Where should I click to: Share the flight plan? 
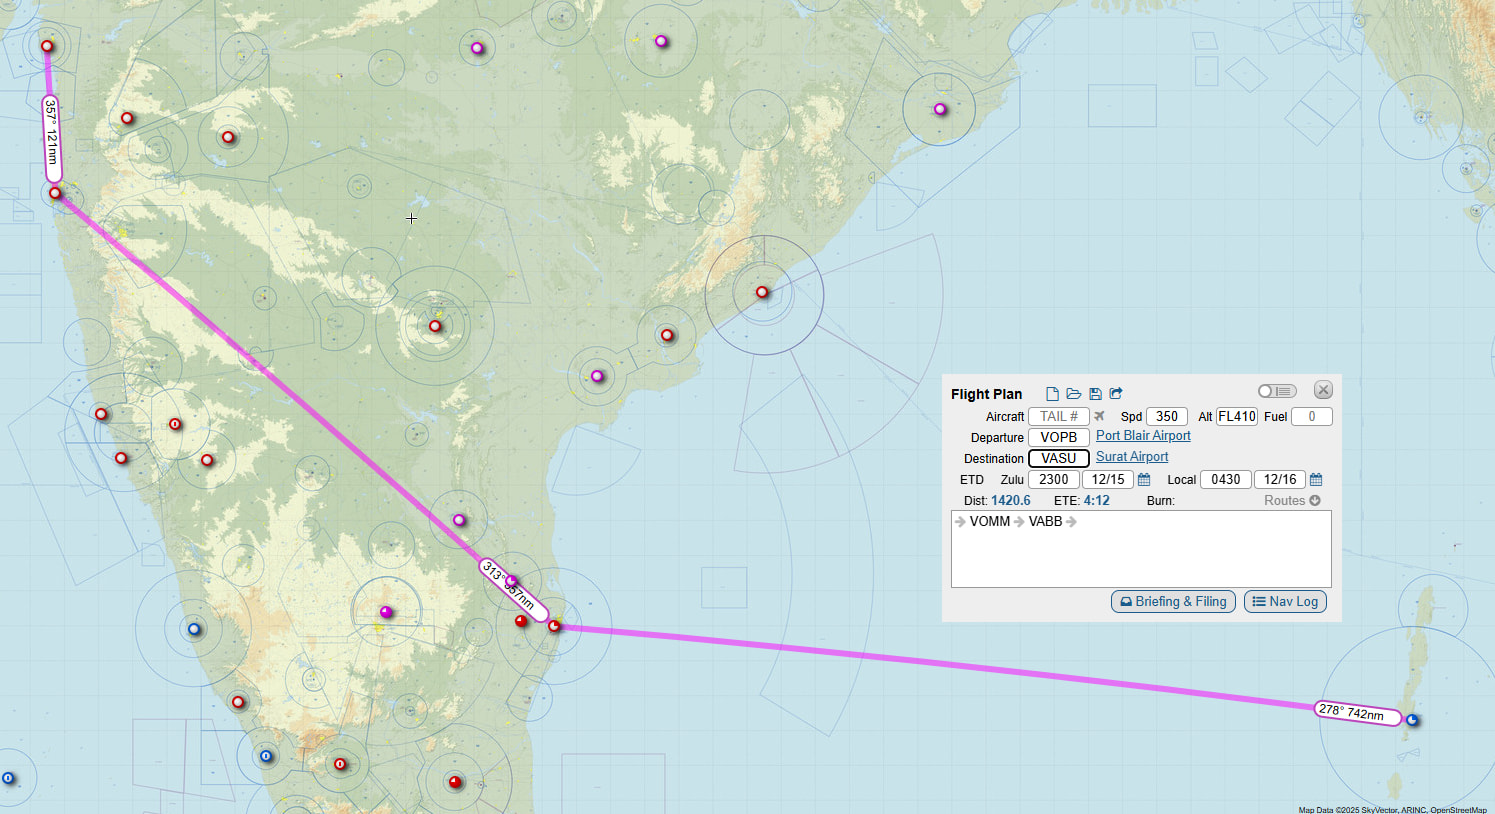(1116, 394)
